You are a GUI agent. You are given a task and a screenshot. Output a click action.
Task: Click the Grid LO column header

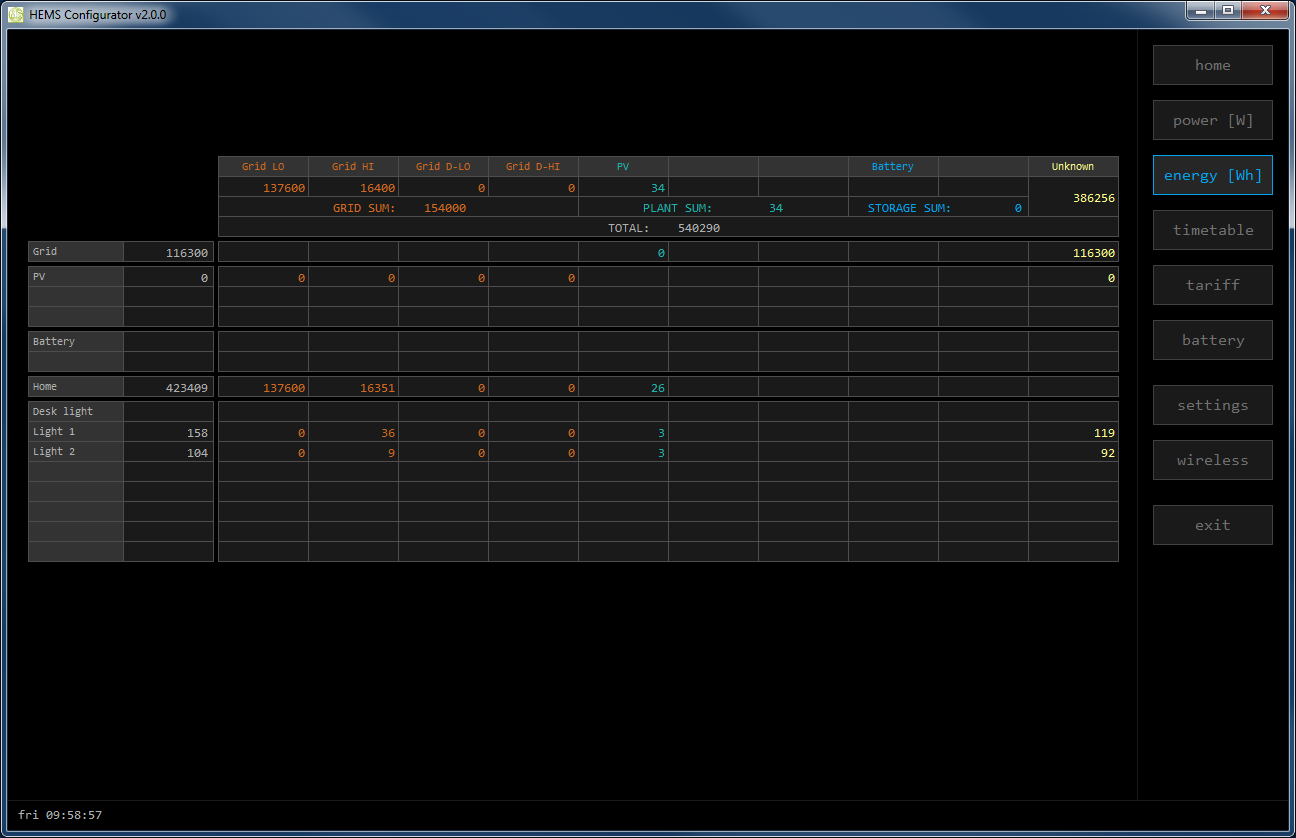(263, 167)
